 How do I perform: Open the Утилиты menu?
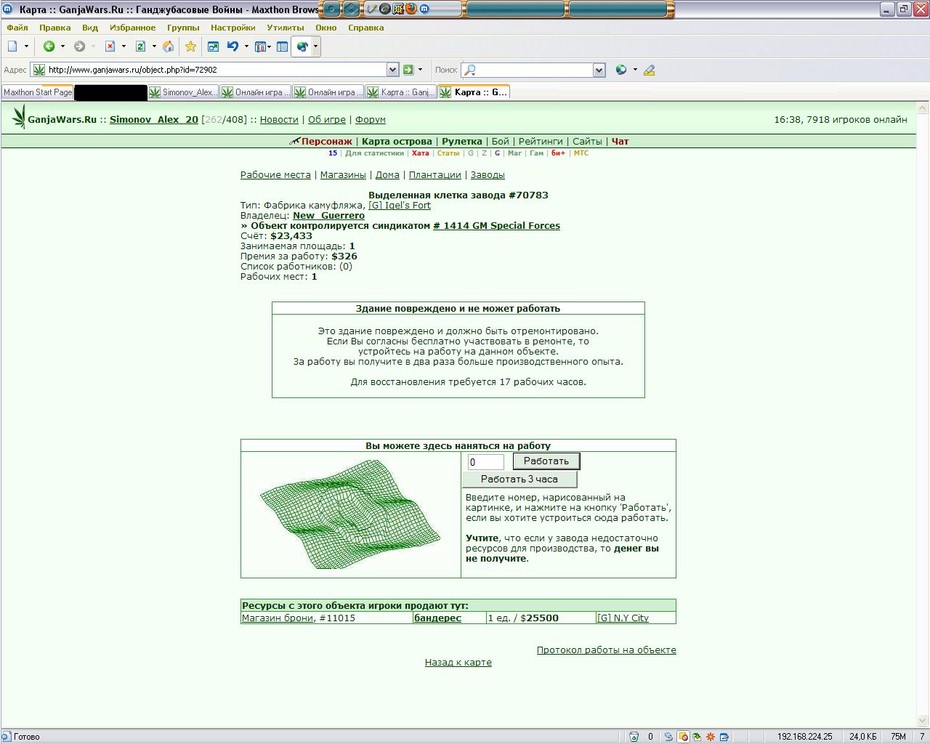point(285,27)
